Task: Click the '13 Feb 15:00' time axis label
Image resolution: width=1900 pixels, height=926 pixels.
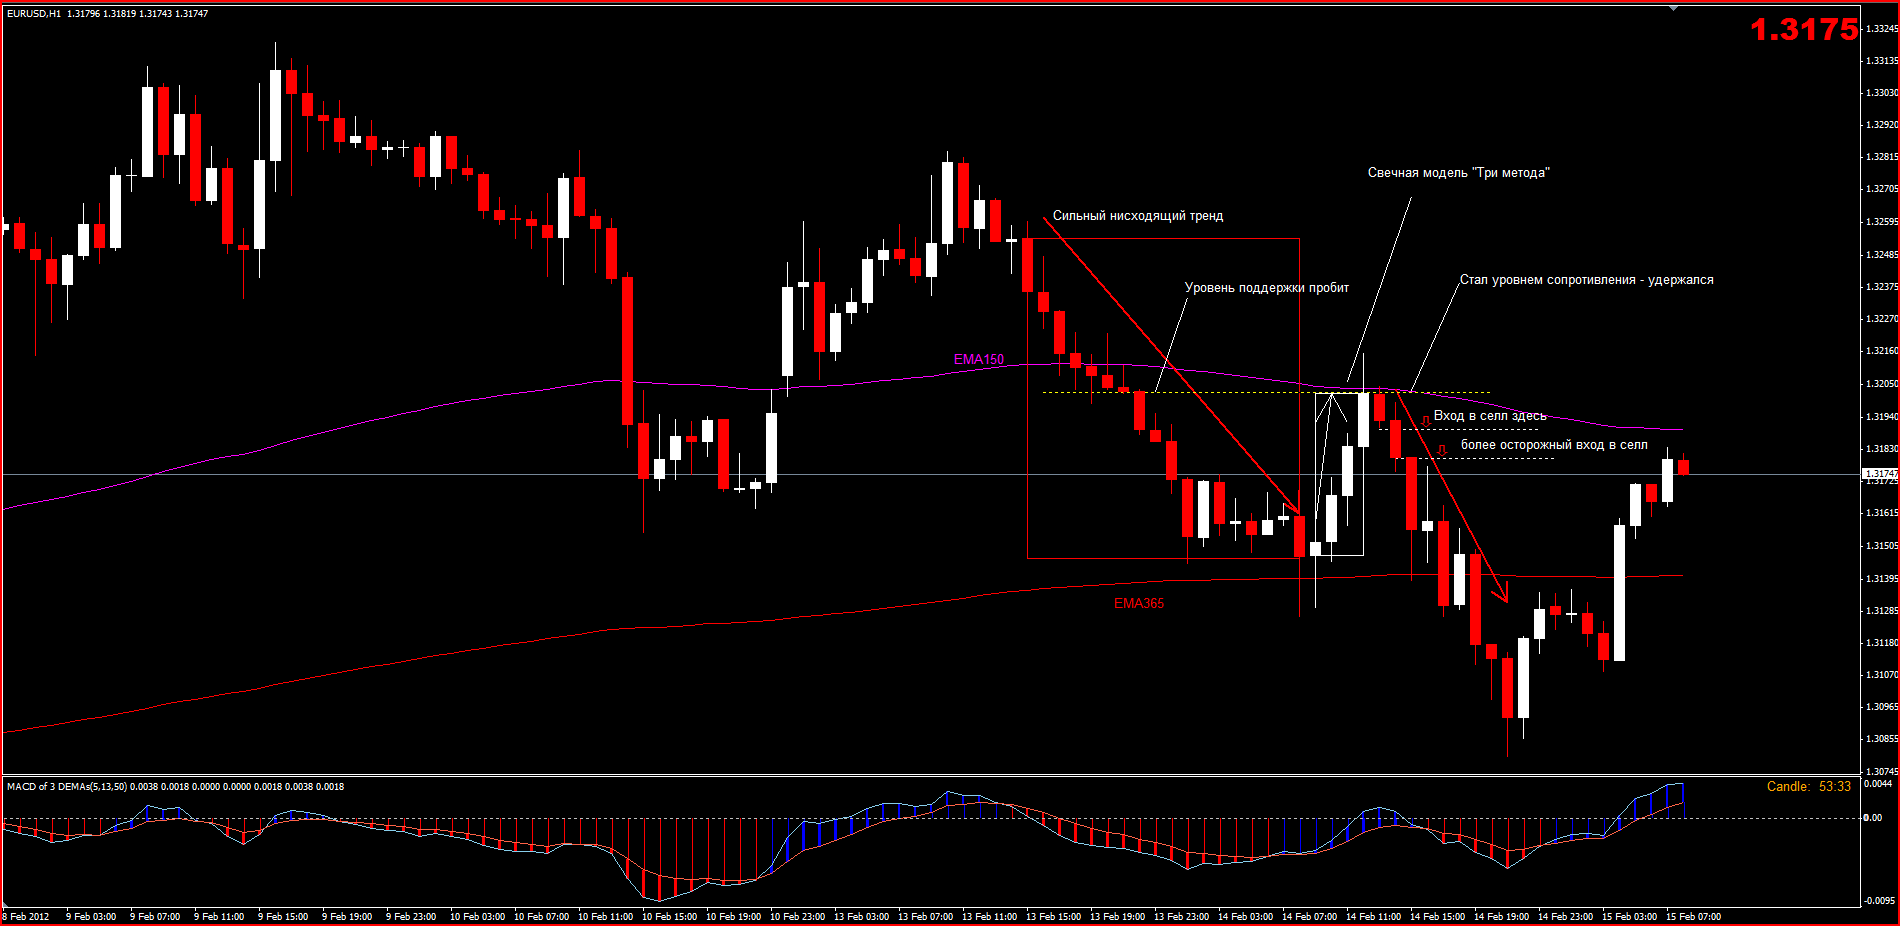Action: point(1053,917)
